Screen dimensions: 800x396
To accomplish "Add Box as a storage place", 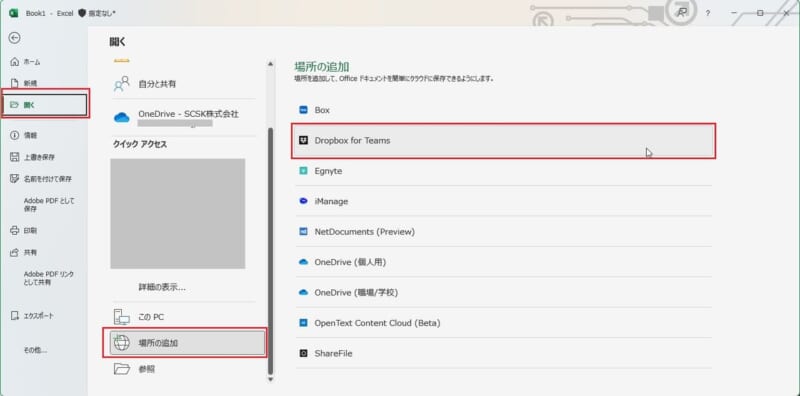I will click(x=504, y=110).
